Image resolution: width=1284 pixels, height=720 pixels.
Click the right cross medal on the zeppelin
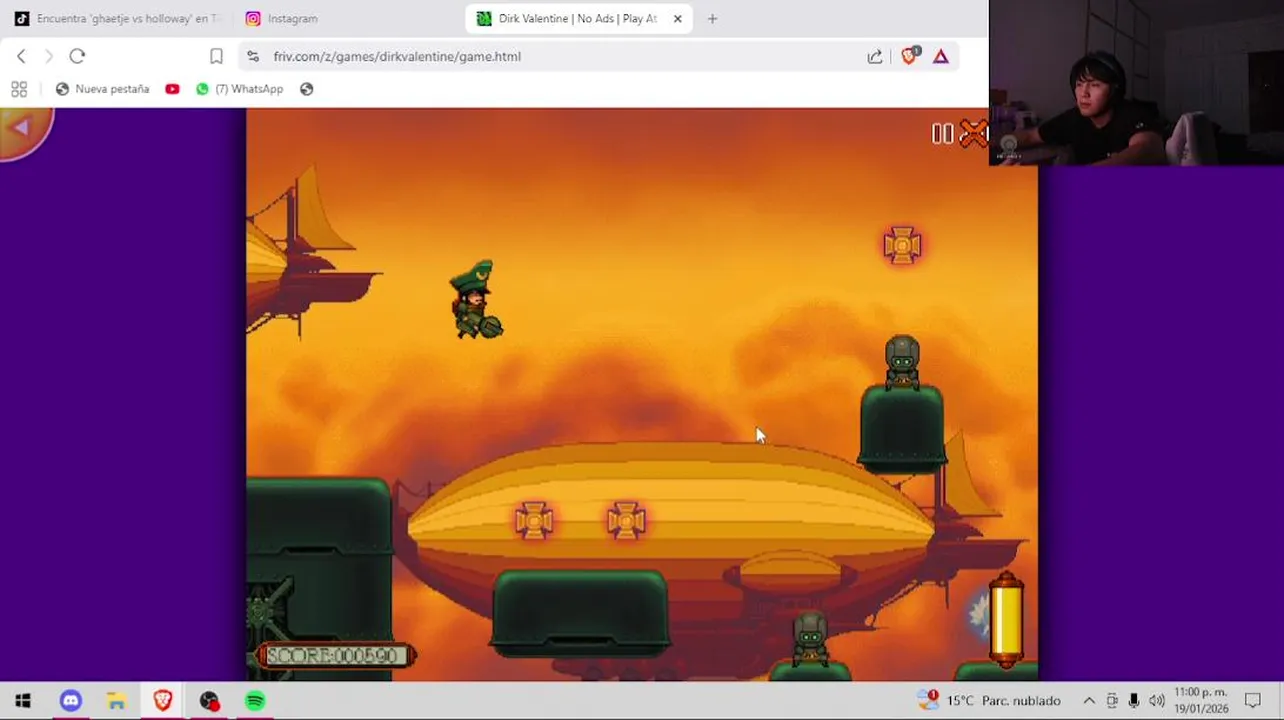[x=626, y=520]
